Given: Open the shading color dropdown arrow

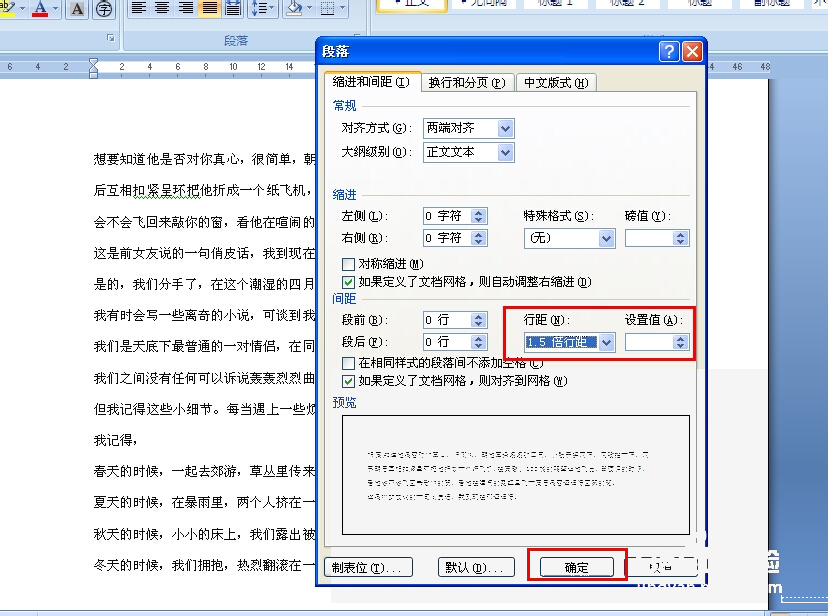Looking at the screenshot, I should pos(309,8).
